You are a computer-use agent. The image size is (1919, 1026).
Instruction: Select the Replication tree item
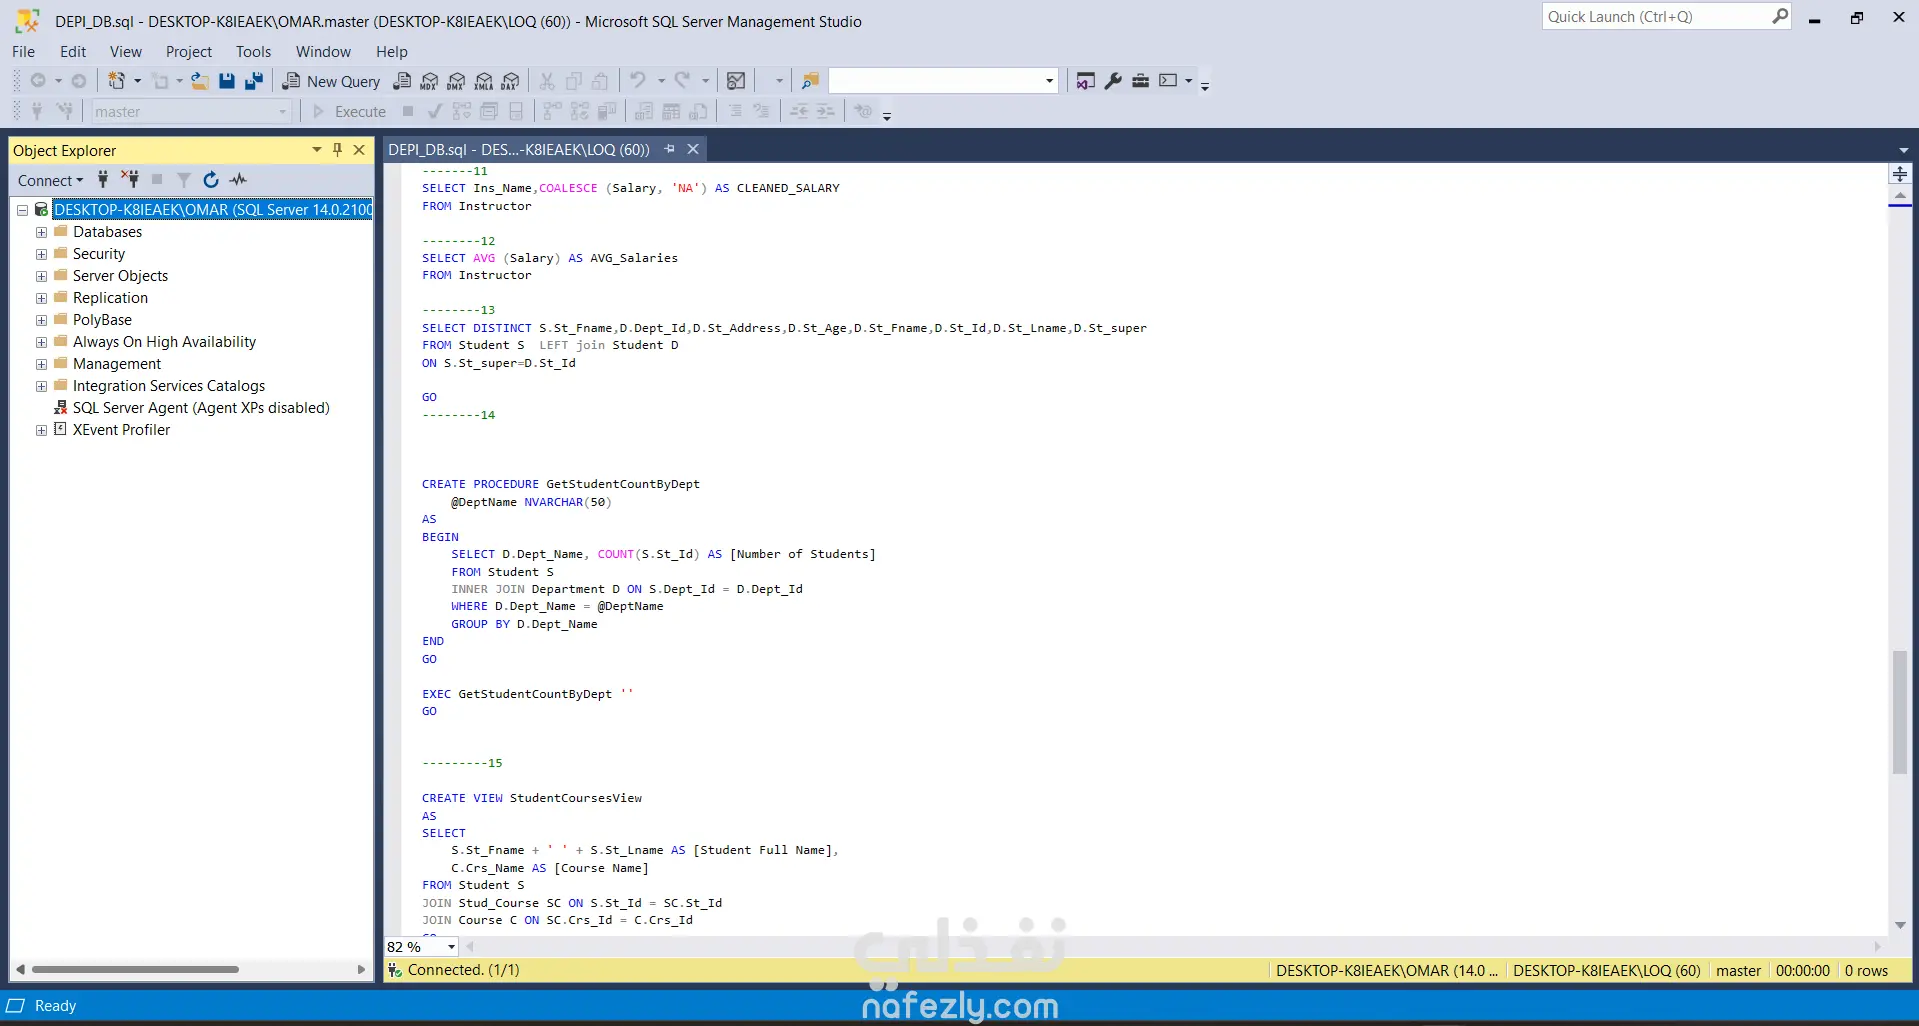pos(110,298)
